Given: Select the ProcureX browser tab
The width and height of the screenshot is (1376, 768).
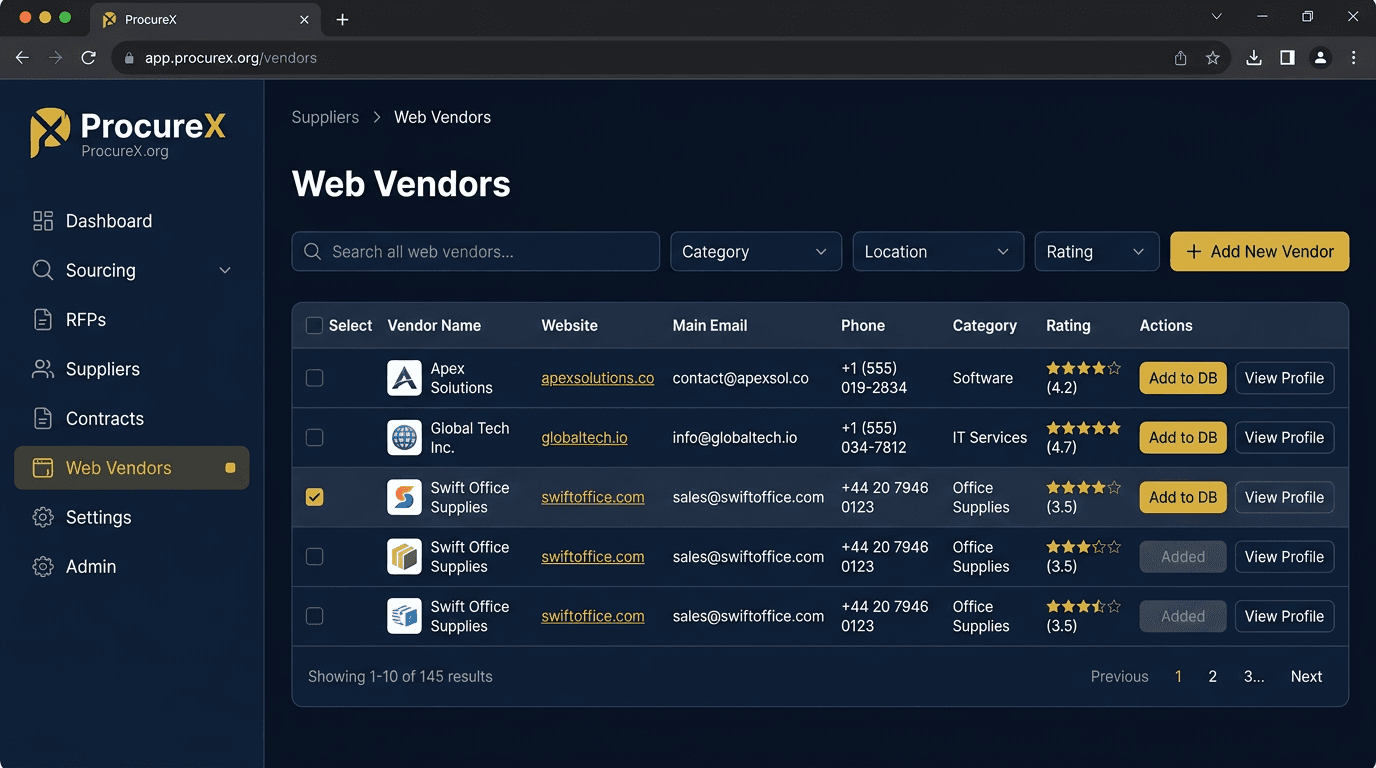Looking at the screenshot, I should pyautogui.click(x=205, y=19).
